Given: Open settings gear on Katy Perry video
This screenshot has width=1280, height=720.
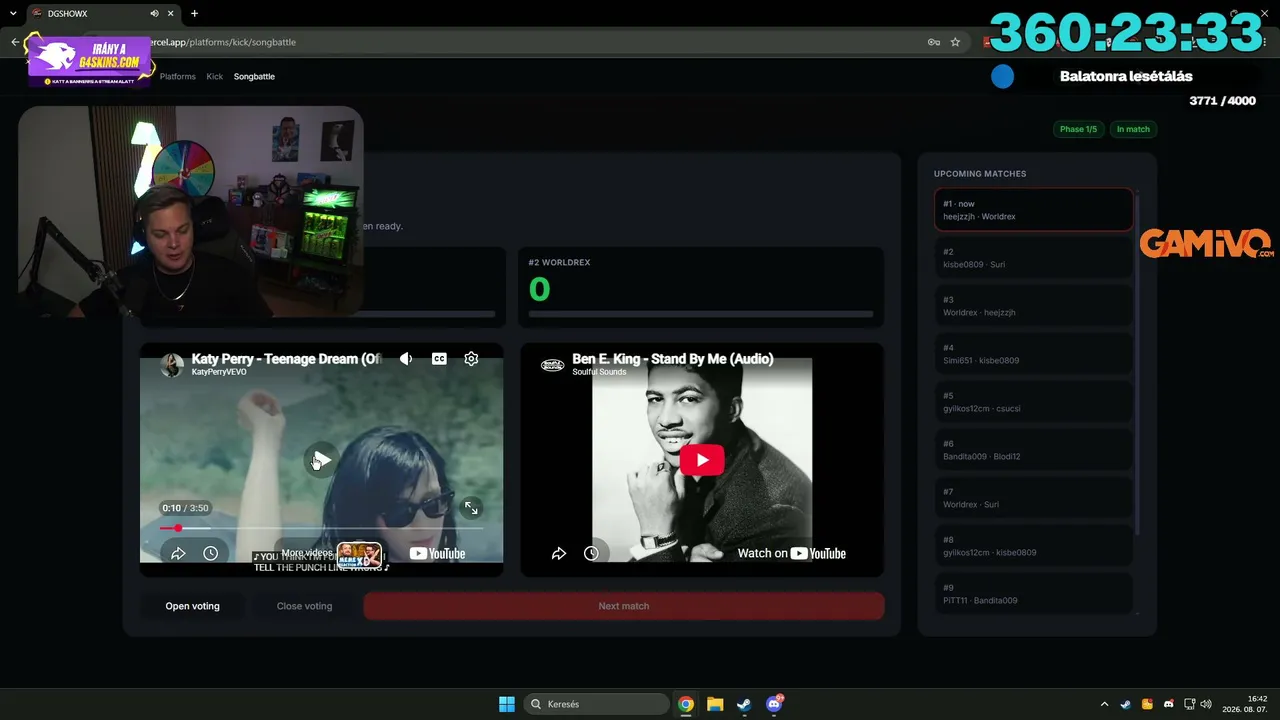Looking at the screenshot, I should tap(471, 359).
